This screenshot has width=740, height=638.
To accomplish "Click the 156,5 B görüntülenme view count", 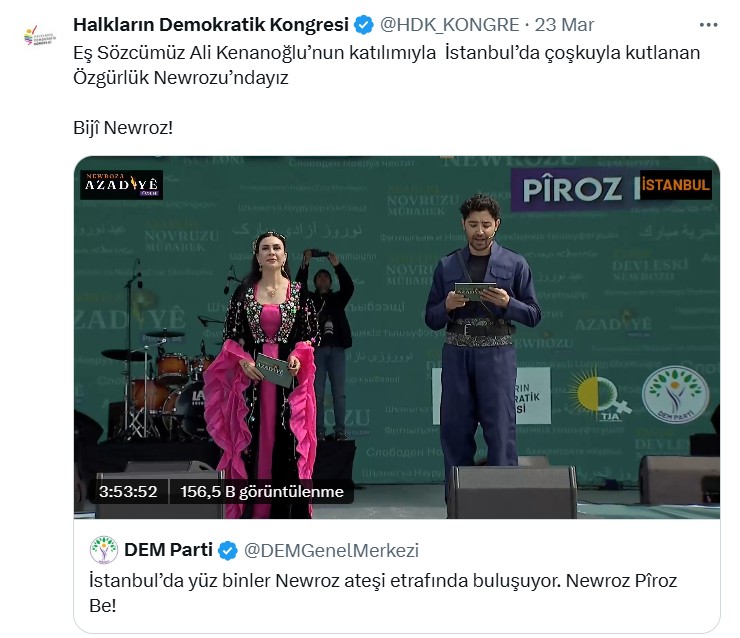I will click(262, 492).
